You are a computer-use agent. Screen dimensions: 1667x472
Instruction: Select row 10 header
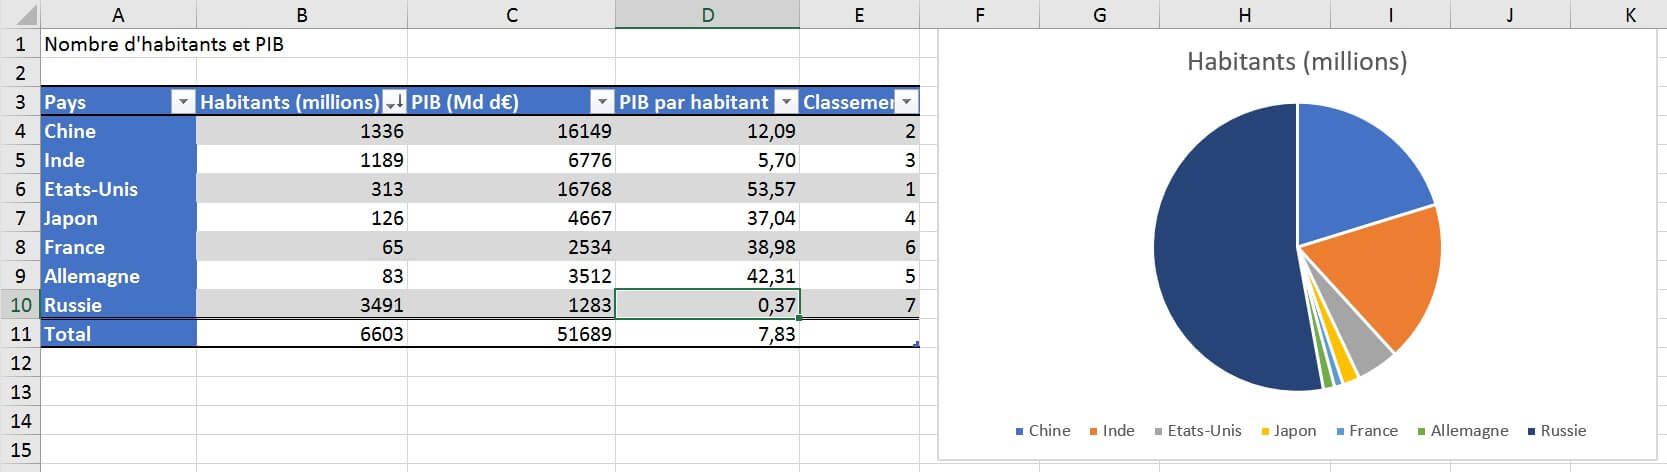click(x=20, y=305)
